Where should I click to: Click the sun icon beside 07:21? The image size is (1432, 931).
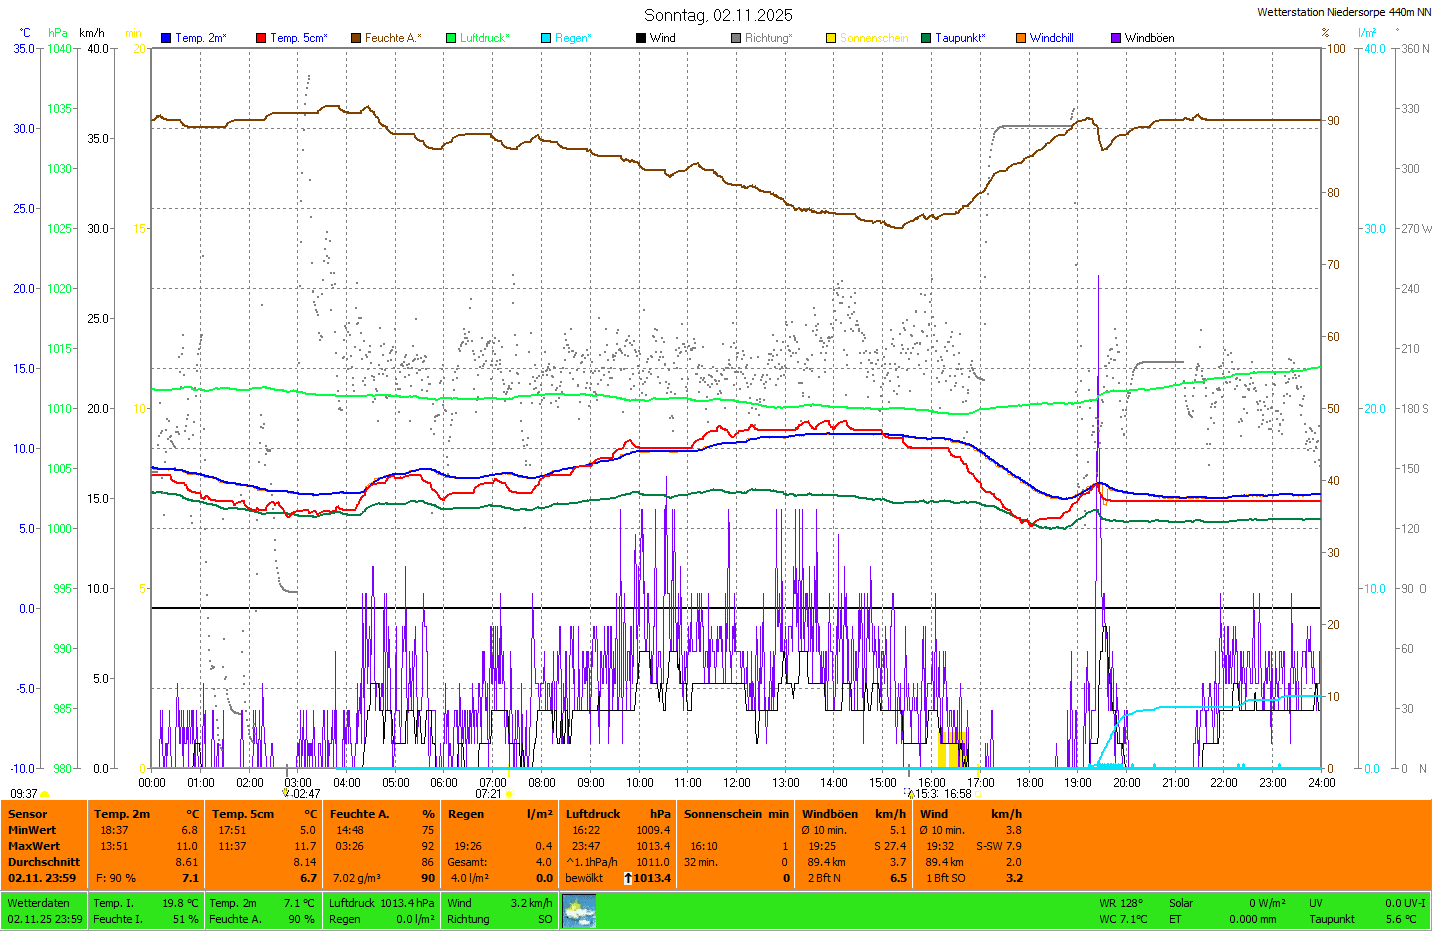509,794
